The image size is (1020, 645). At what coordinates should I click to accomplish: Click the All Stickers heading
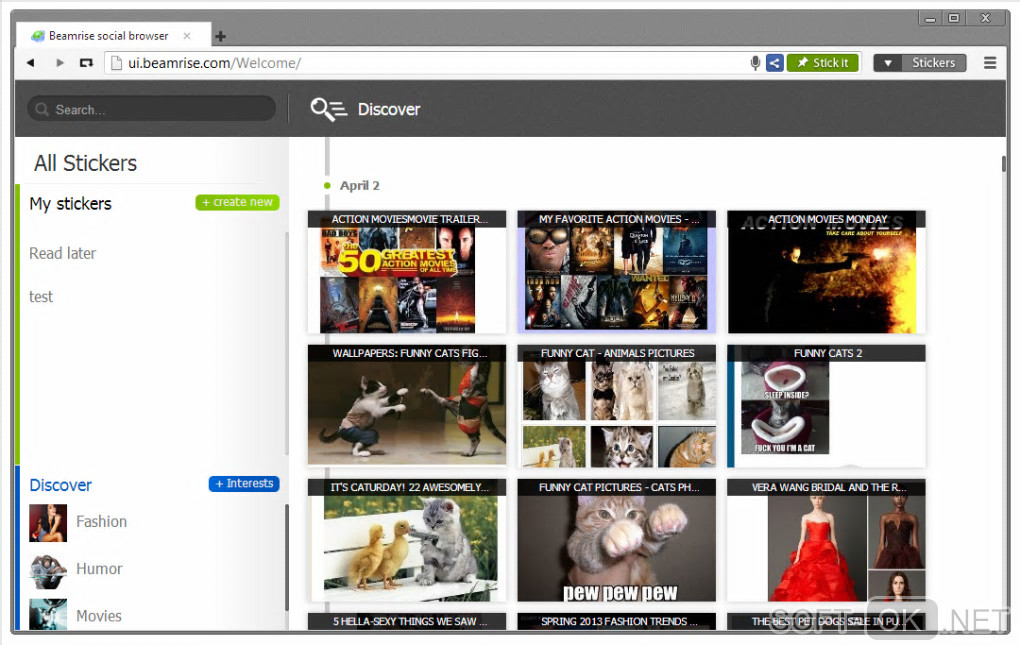coord(85,163)
